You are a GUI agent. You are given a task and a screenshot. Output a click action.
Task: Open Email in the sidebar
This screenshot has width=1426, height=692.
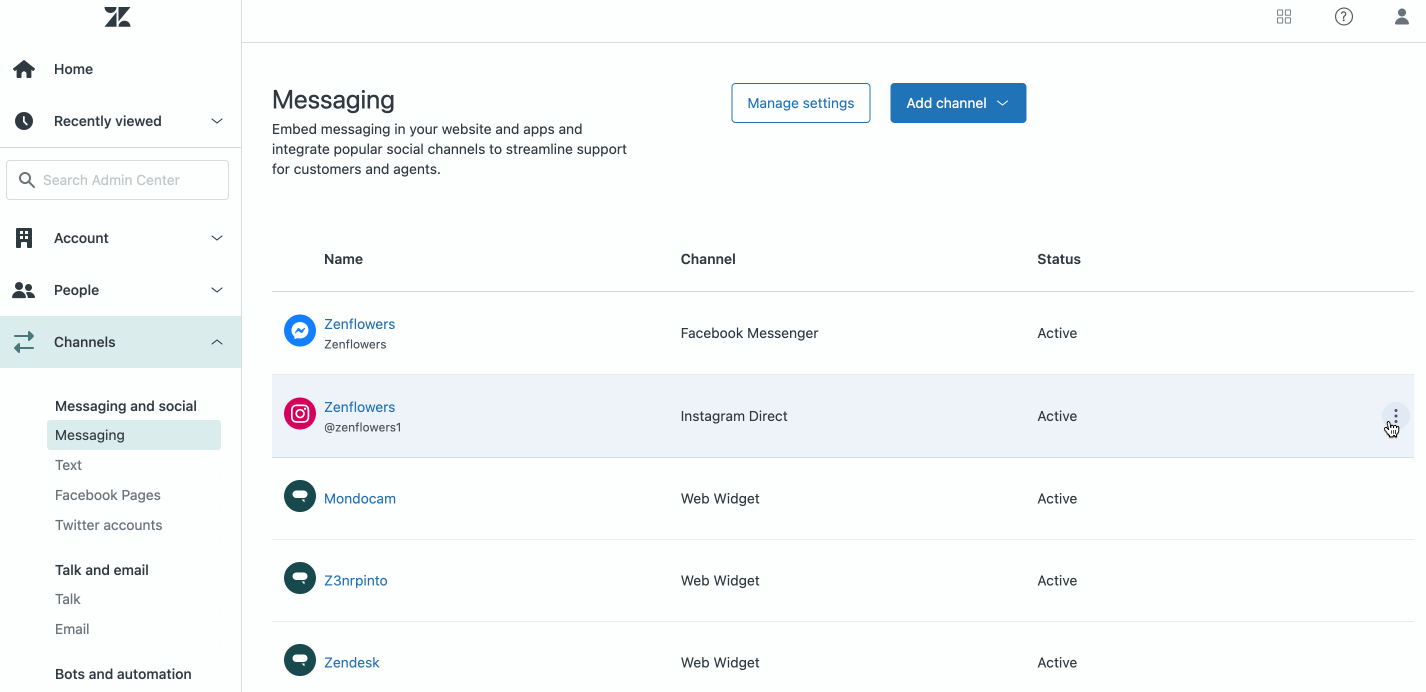pyautogui.click(x=72, y=629)
